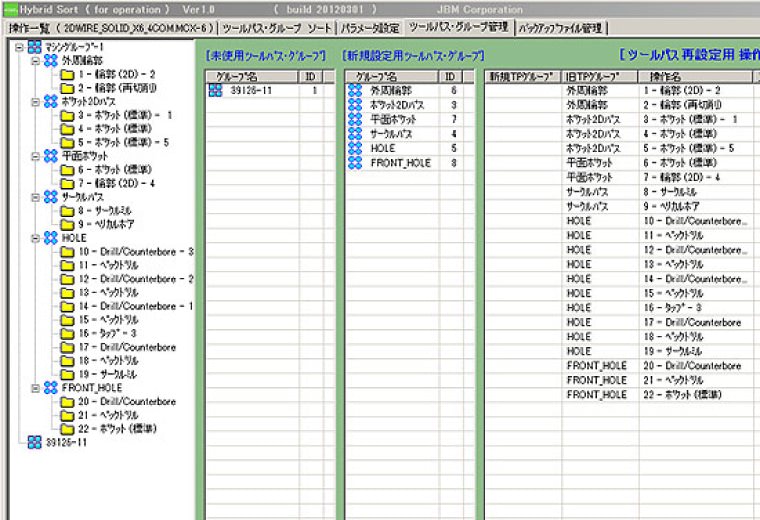
Task: Collapse the FRONT_HOLE tree node
Action: tap(35, 387)
